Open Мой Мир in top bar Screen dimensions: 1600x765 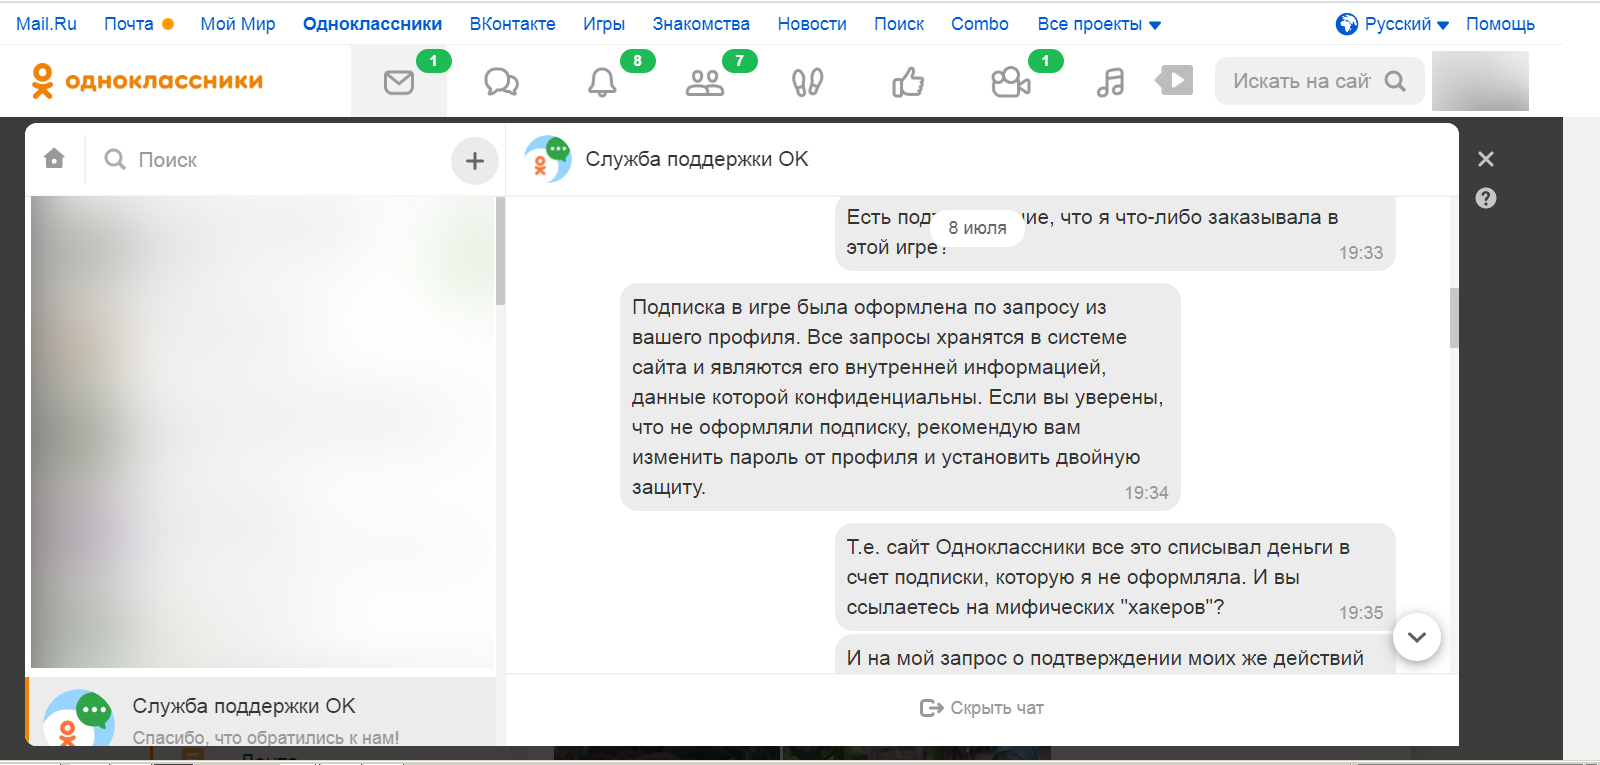(238, 24)
